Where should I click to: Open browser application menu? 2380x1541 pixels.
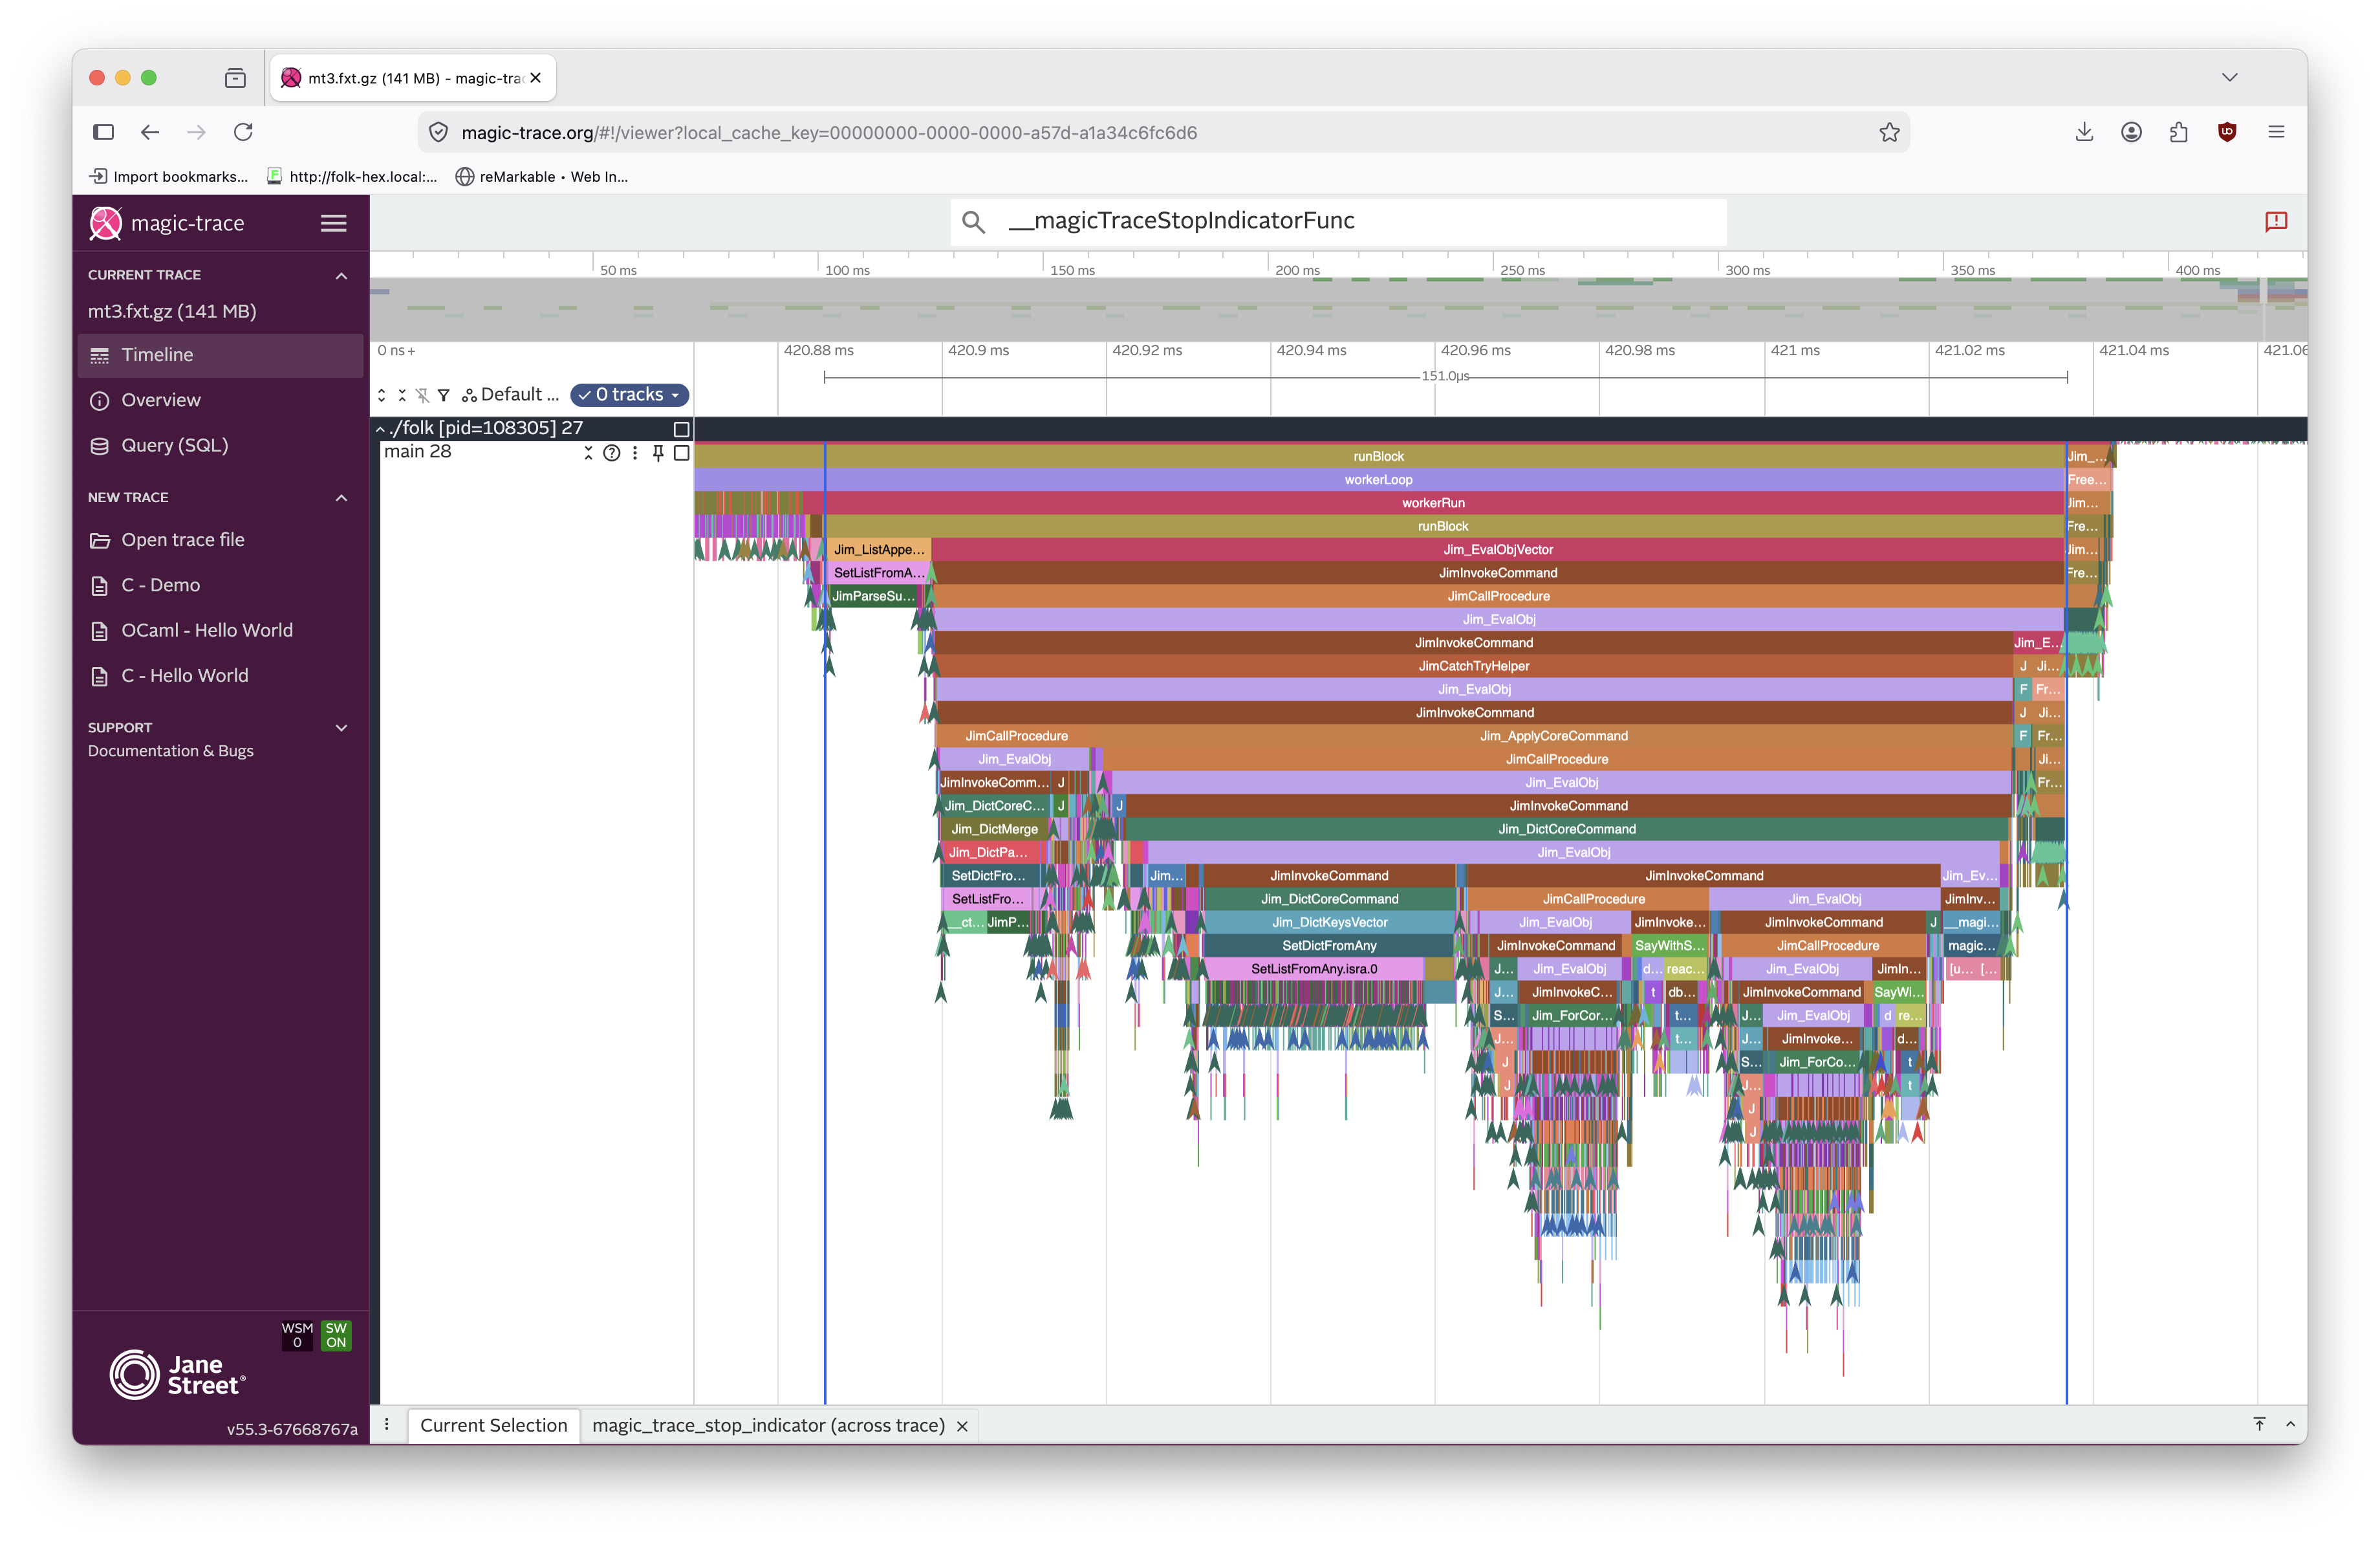[x=2276, y=132]
